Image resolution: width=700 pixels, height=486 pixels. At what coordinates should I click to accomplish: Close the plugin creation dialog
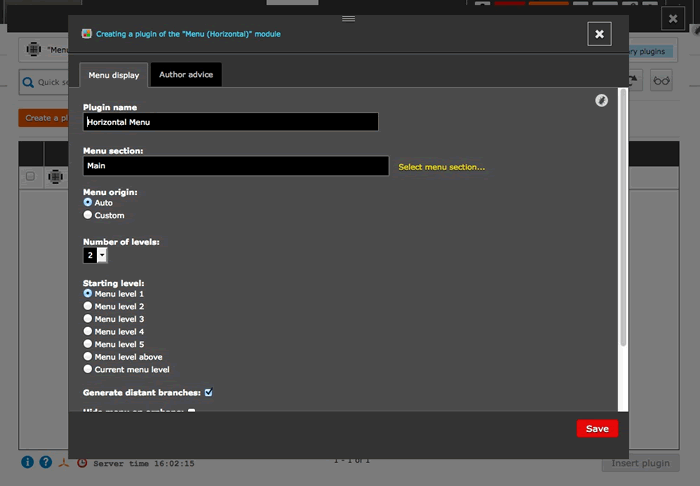pos(599,34)
